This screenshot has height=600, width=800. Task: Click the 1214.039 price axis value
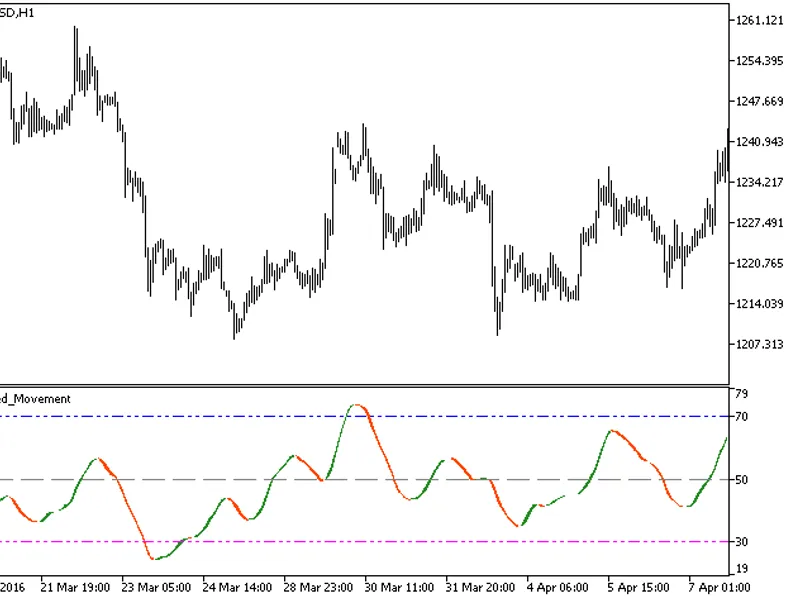pyautogui.click(x=759, y=304)
